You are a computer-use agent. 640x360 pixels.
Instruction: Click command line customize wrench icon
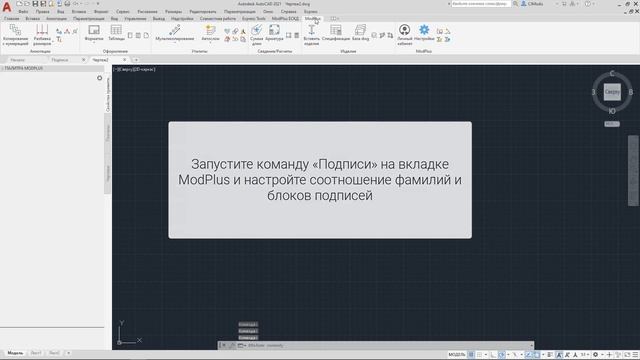coord(232,345)
